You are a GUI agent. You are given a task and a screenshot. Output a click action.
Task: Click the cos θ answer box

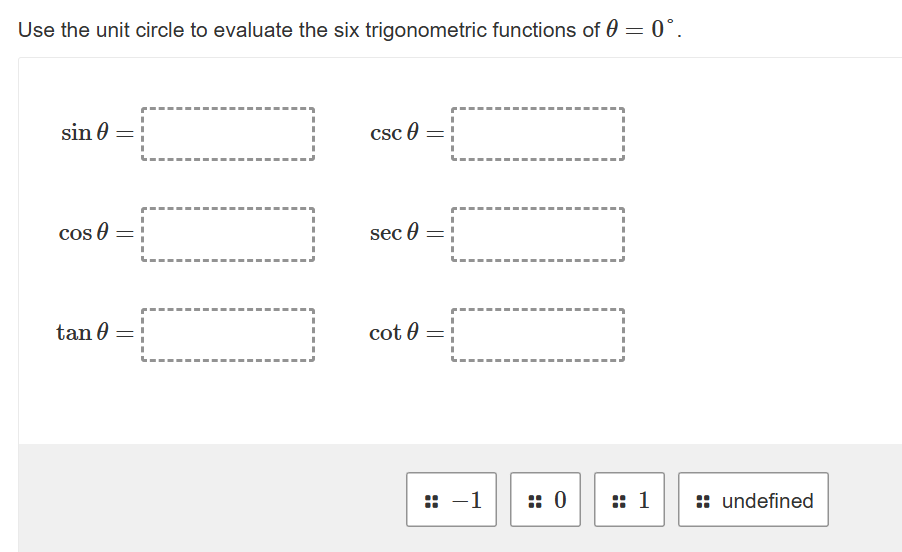[228, 234]
